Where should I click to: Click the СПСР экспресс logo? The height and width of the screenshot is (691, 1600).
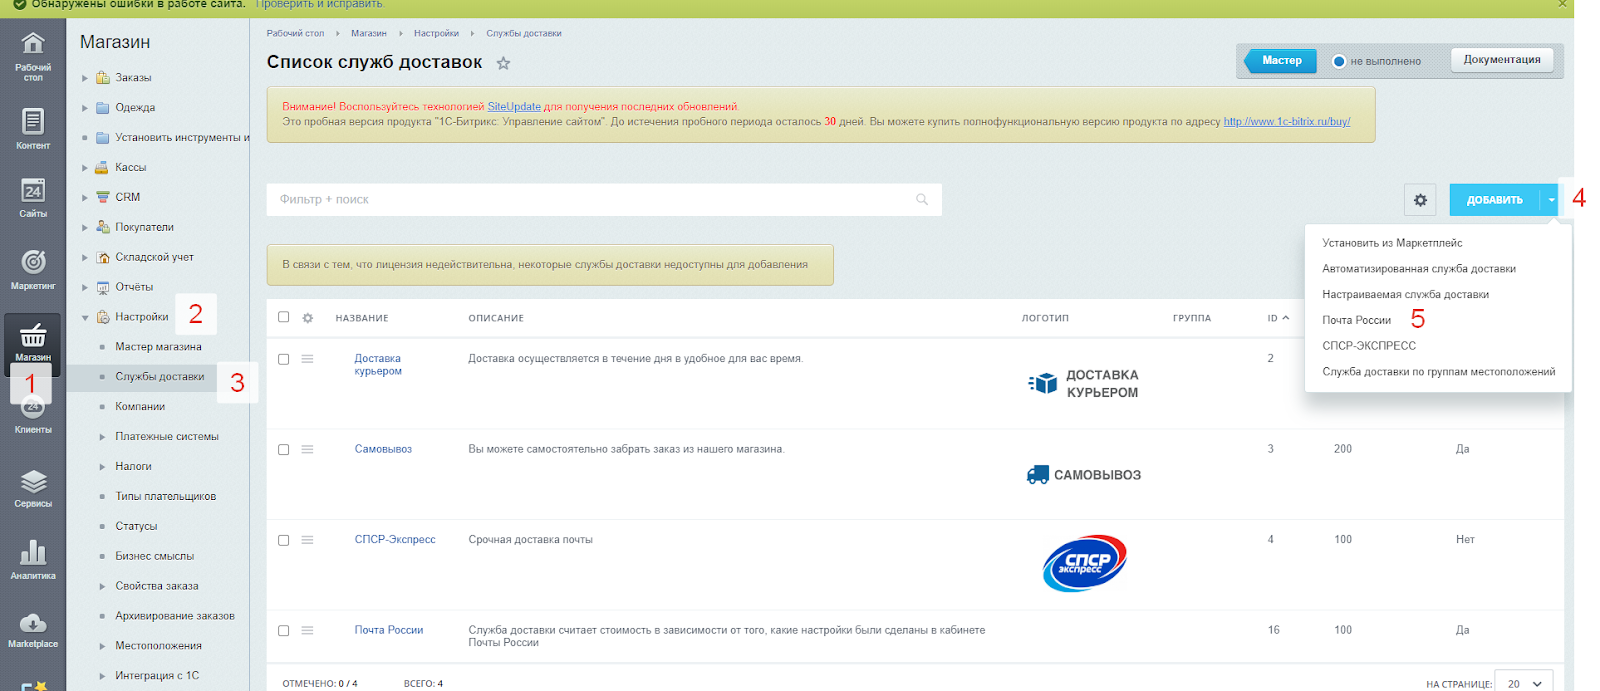[x=1084, y=563]
